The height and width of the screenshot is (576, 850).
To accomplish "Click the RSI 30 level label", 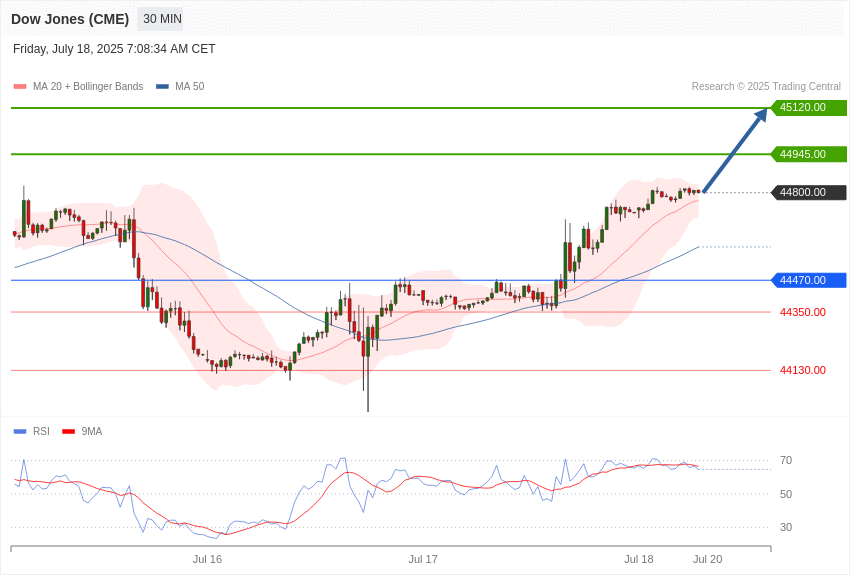I will (x=786, y=527).
